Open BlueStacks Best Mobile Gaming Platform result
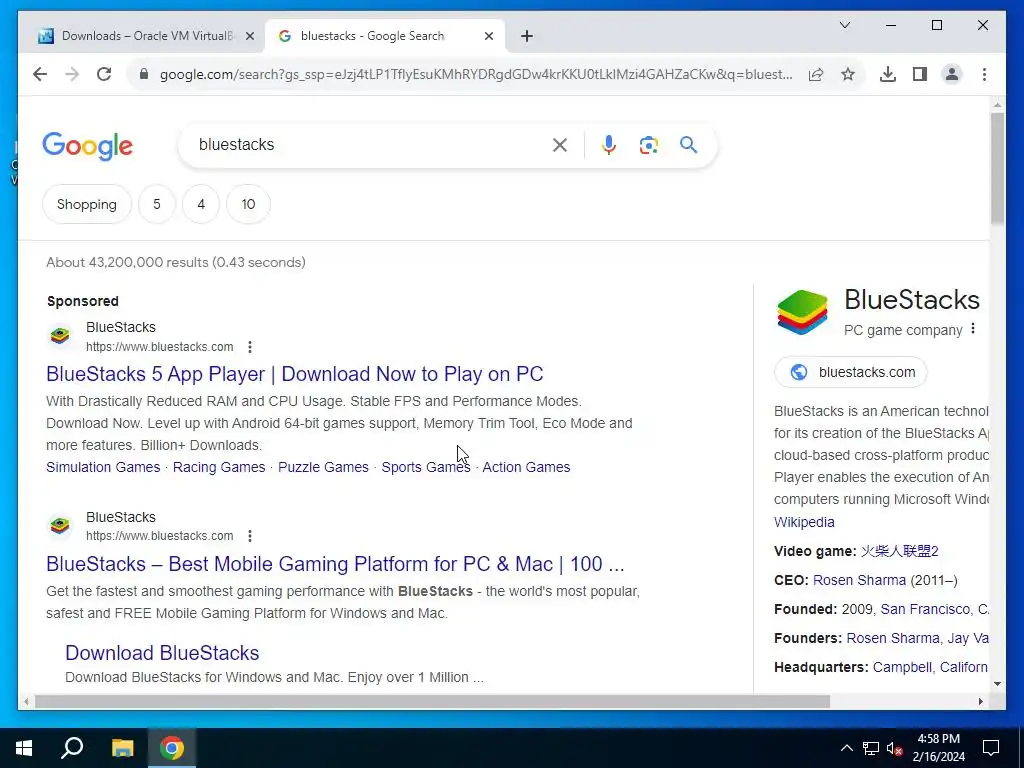This screenshot has height=768, width=1024. click(x=335, y=564)
